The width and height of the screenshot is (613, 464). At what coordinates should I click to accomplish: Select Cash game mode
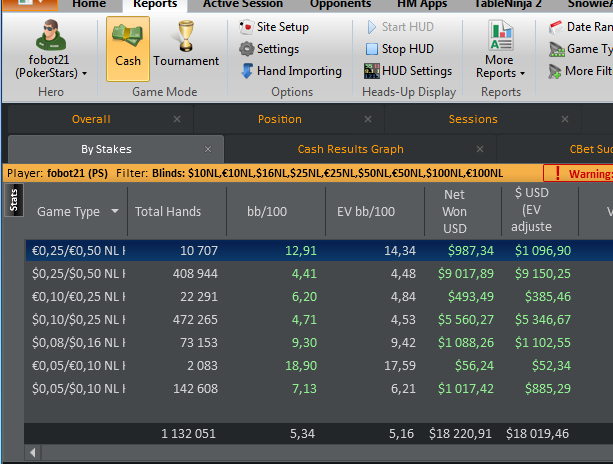point(128,49)
